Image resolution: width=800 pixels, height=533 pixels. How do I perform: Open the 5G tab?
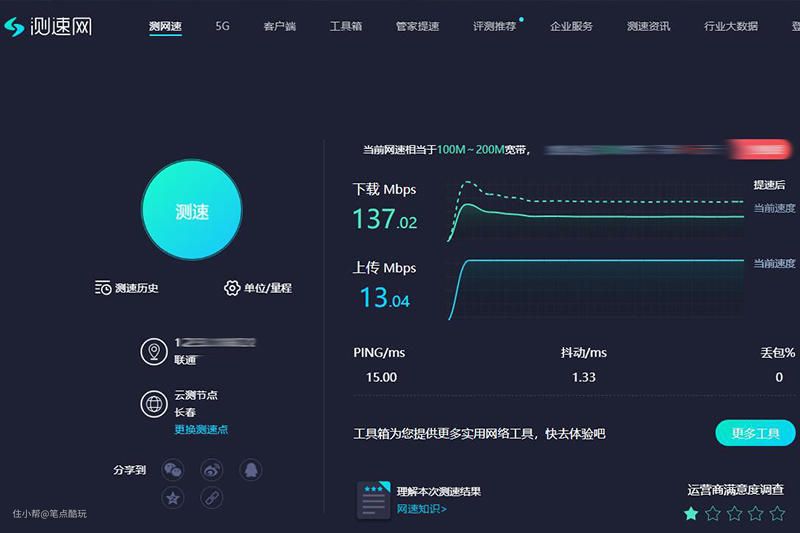222,26
